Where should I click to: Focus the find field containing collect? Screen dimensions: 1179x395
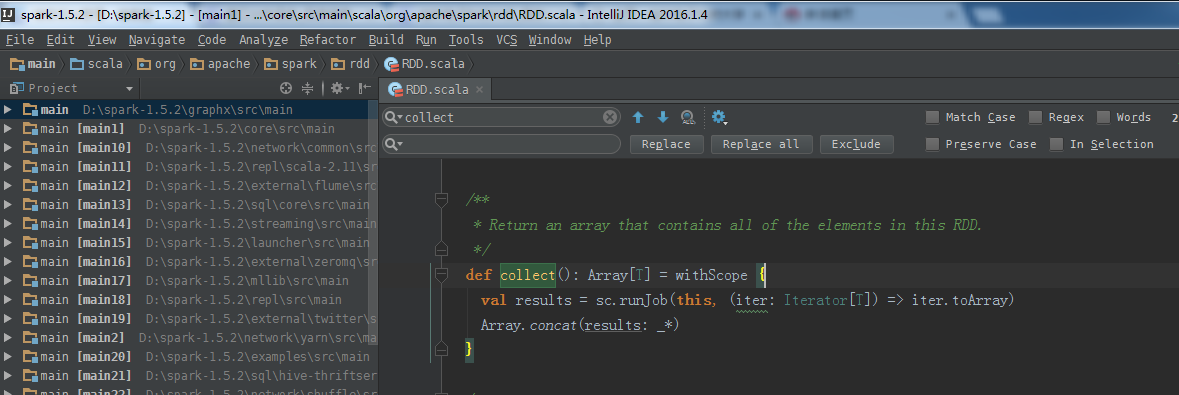coord(502,117)
